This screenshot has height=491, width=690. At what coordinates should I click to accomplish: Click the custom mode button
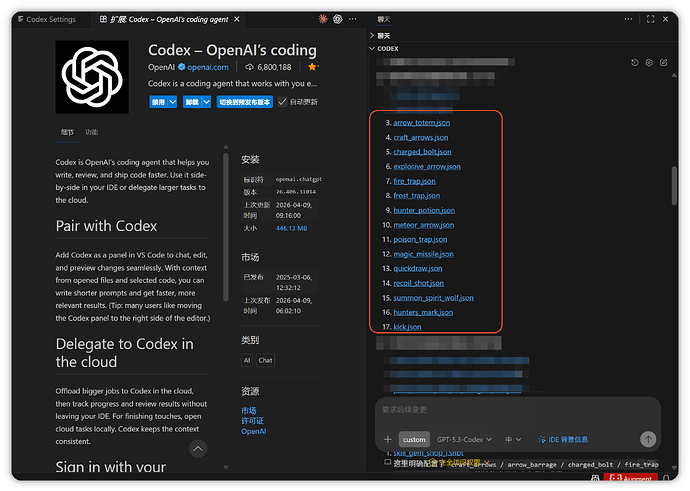click(x=414, y=439)
